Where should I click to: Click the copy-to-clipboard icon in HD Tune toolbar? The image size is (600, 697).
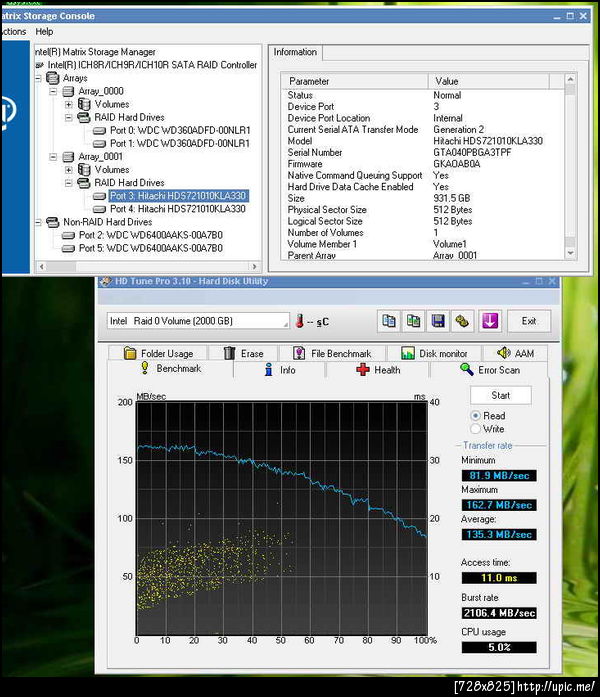(389, 321)
